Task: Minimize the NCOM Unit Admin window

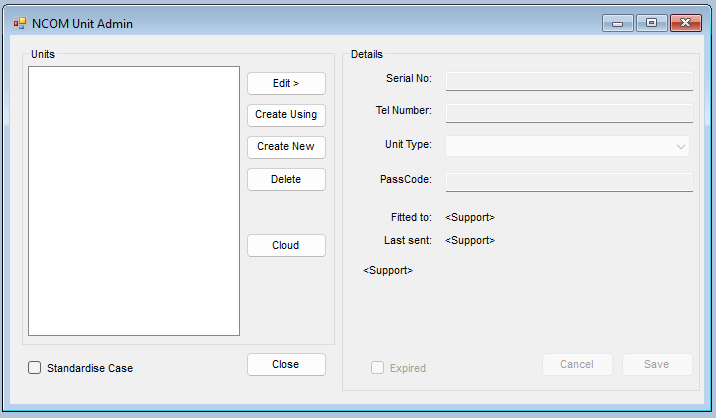Action: coord(617,23)
